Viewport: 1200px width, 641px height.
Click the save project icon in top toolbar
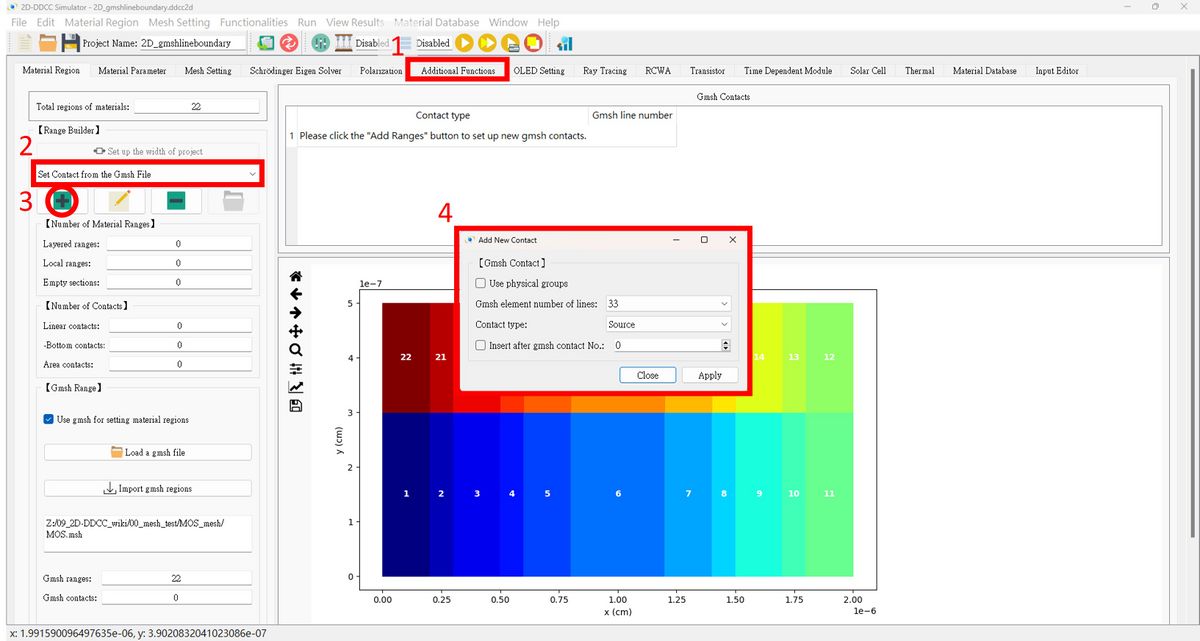(70, 43)
